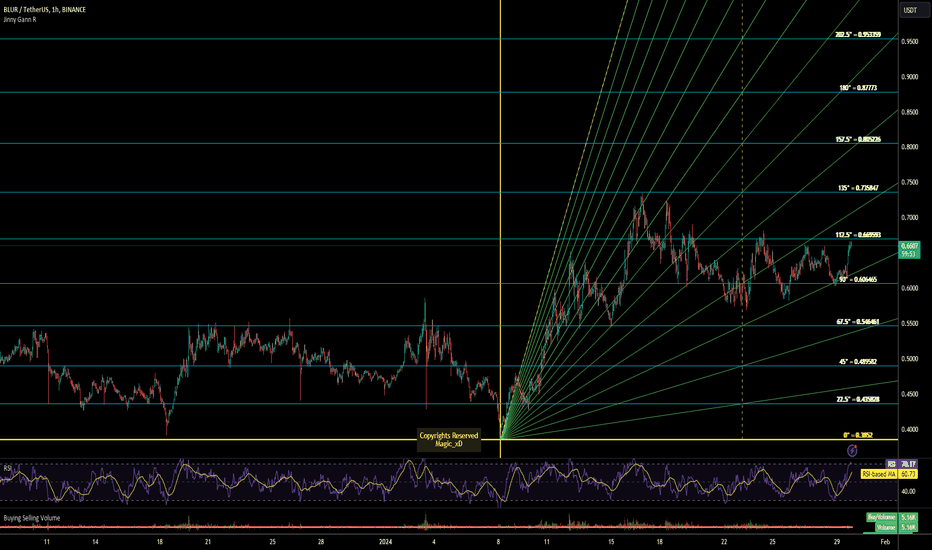The height and width of the screenshot is (550, 932).
Task: Click the 40.00 RSI axis value
Action: pyautogui.click(x=908, y=492)
